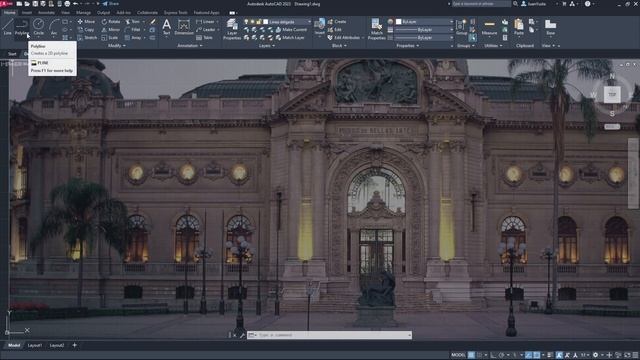Image resolution: width=640 pixels, height=360 pixels.
Task: Activate the Stretch command
Action: point(87,38)
